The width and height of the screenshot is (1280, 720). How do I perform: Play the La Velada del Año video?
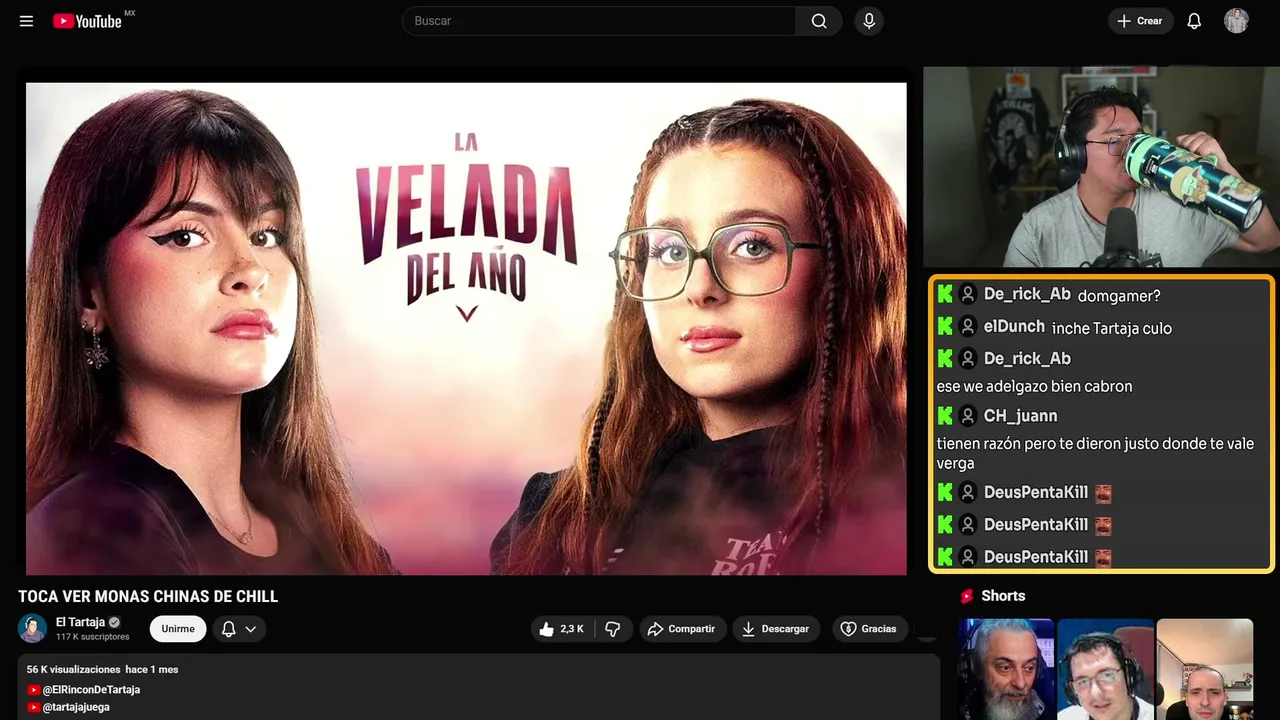point(466,328)
